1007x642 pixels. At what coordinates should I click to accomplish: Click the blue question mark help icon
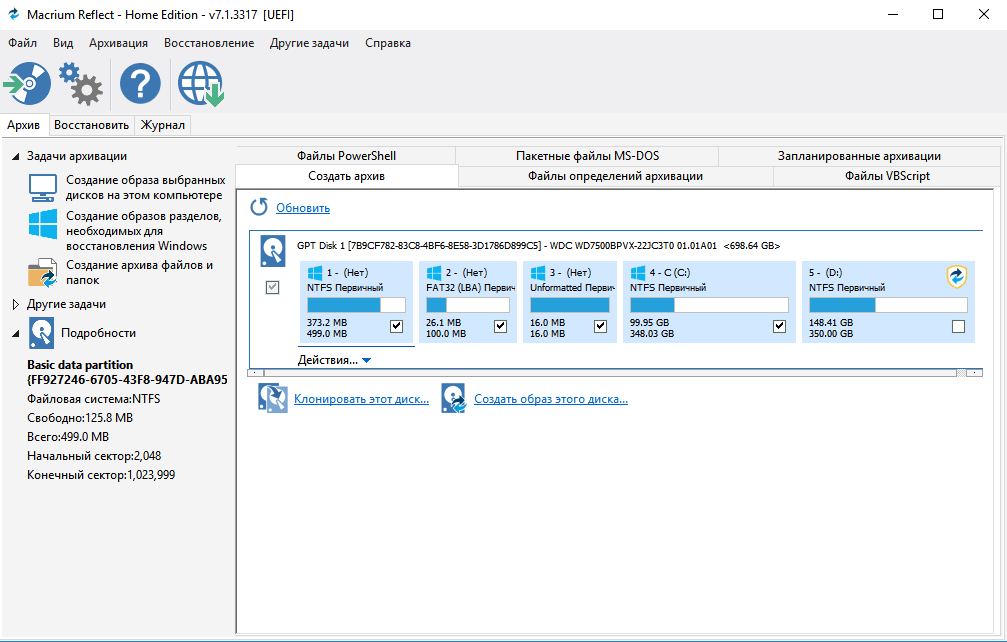140,83
